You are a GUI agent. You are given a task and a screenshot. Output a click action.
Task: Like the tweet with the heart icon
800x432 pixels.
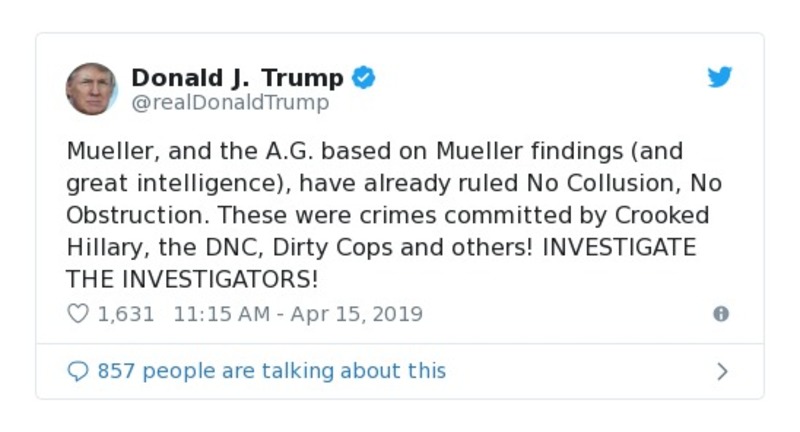coord(77,314)
